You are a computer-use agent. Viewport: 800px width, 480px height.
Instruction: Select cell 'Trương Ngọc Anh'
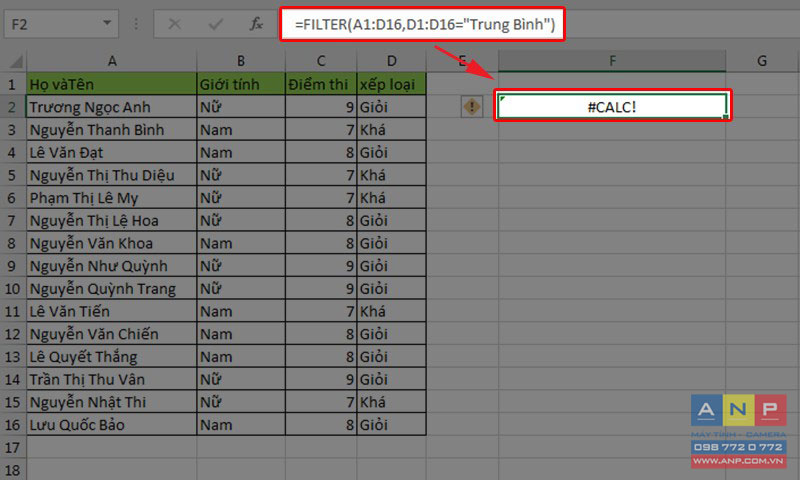point(112,107)
